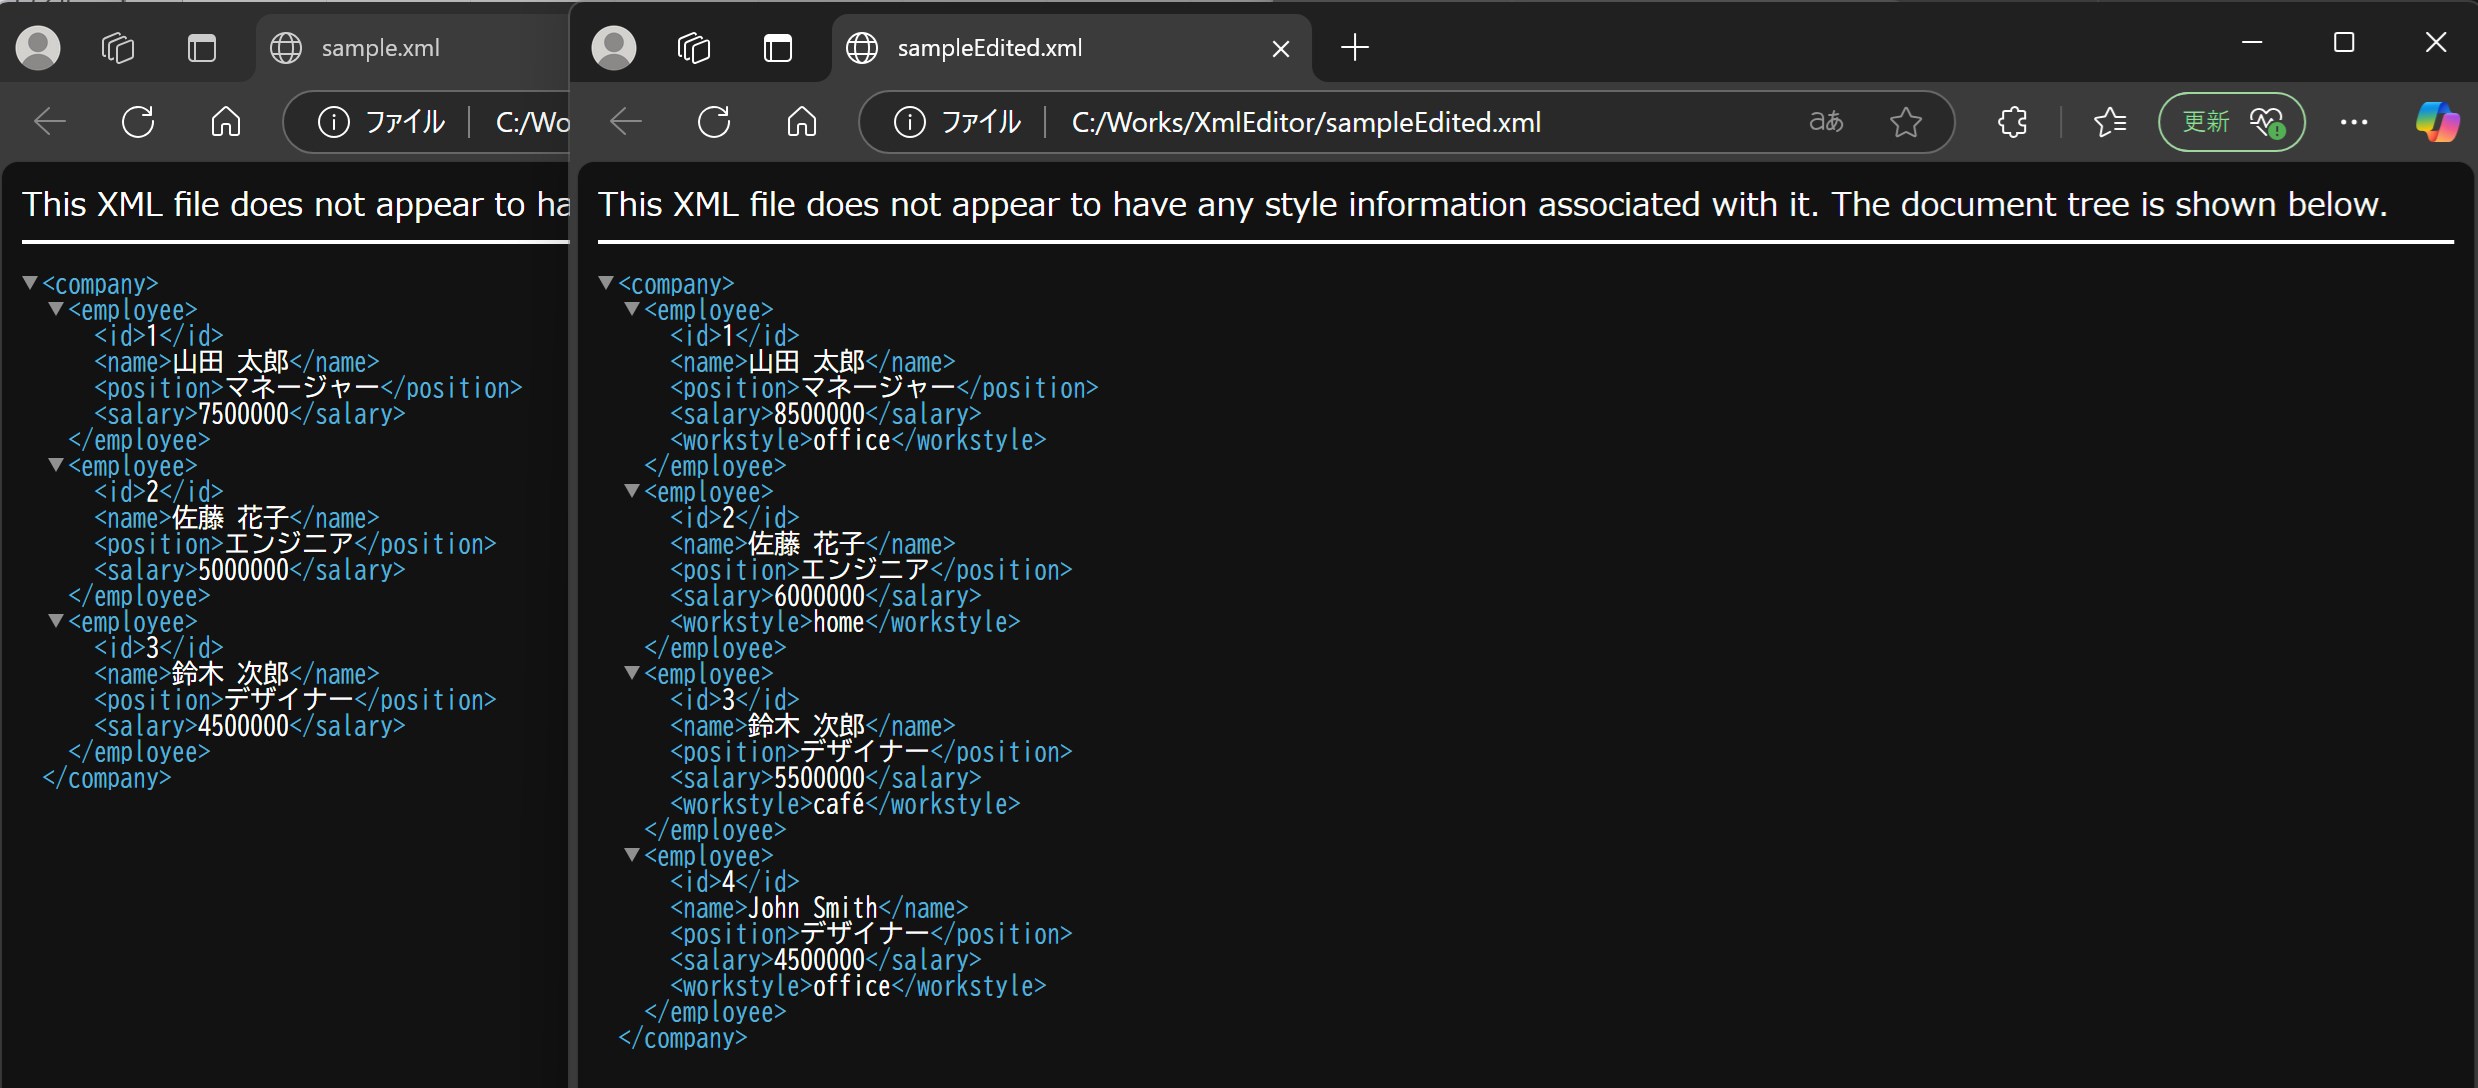2478x1088 pixels.
Task: Open a new tab with plus button
Action: click(x=1355, y=48)
